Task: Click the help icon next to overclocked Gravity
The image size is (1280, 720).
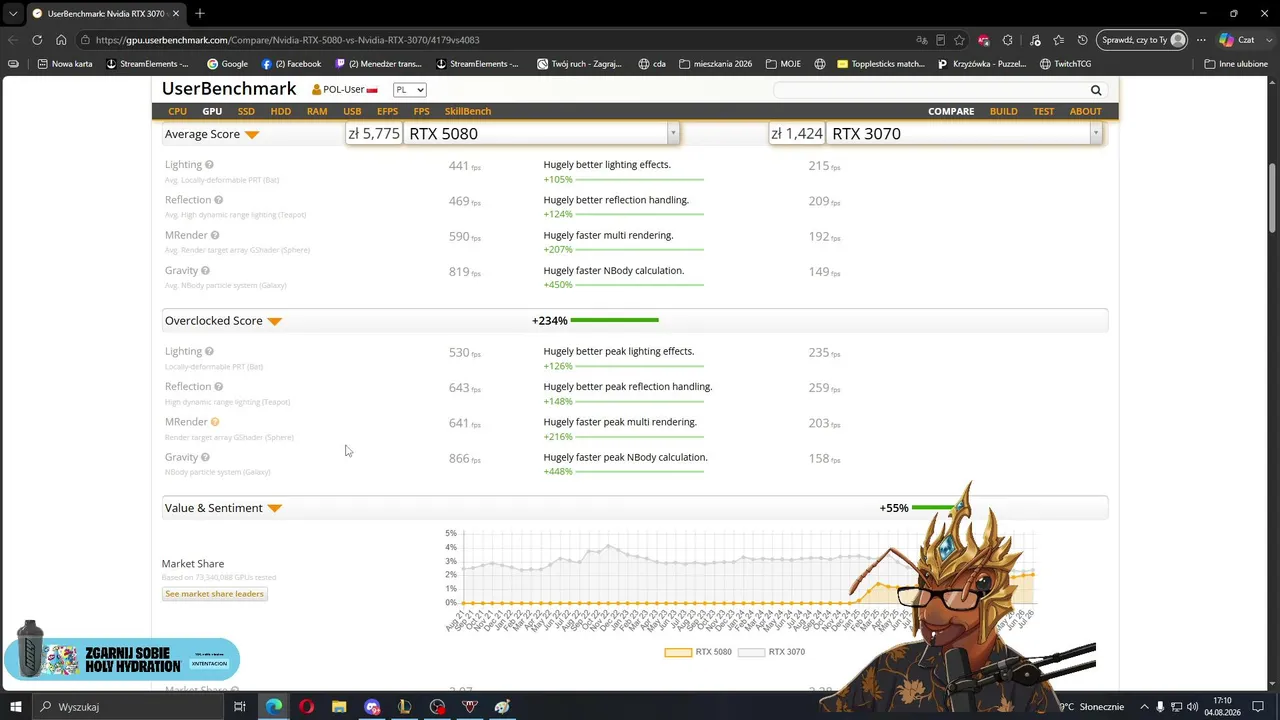Action: [x=205, y=457]
